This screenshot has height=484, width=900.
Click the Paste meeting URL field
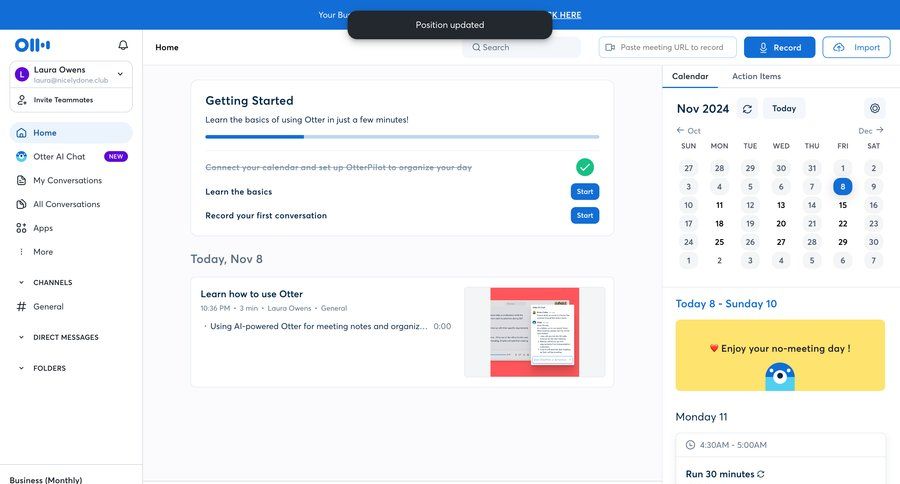668,47
